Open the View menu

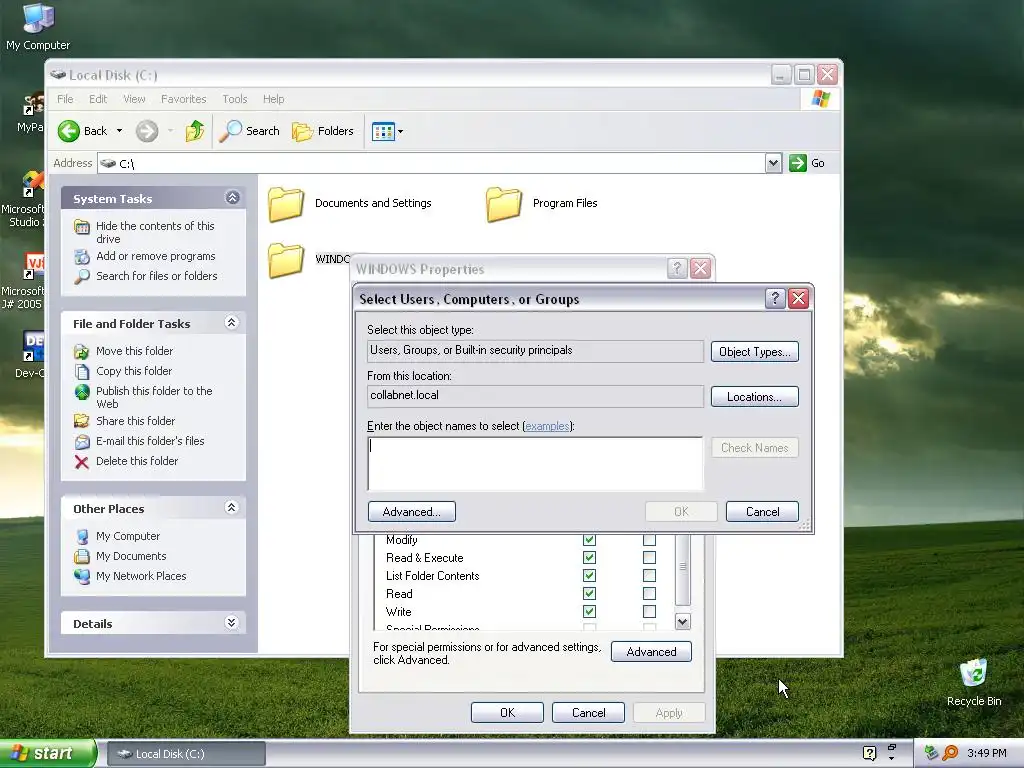[x=134, y=99]
